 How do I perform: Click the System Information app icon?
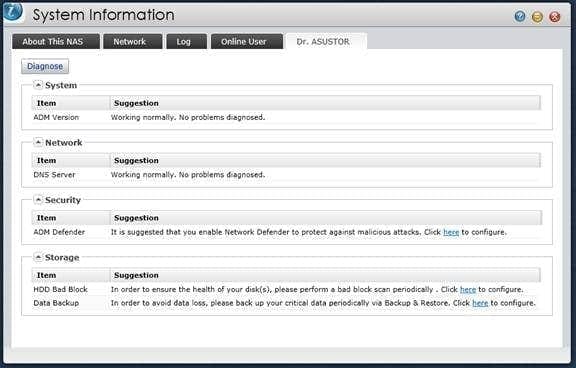pyautogui.click(x=12, y=11)
